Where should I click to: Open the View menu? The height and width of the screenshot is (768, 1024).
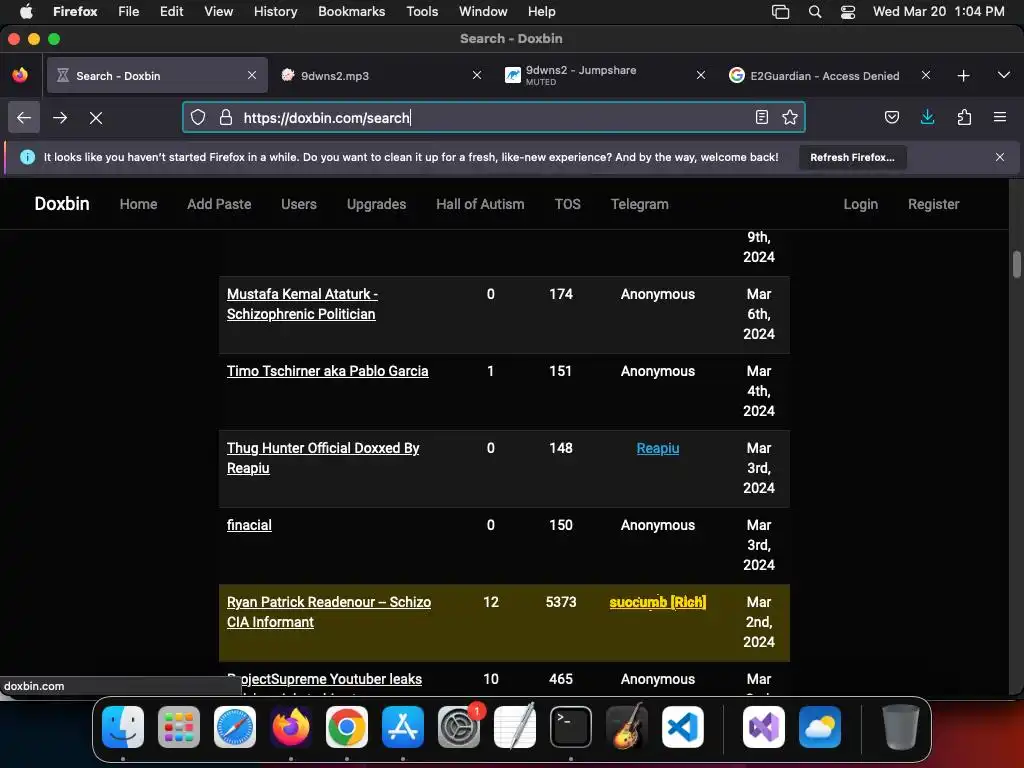pos(219,12)
